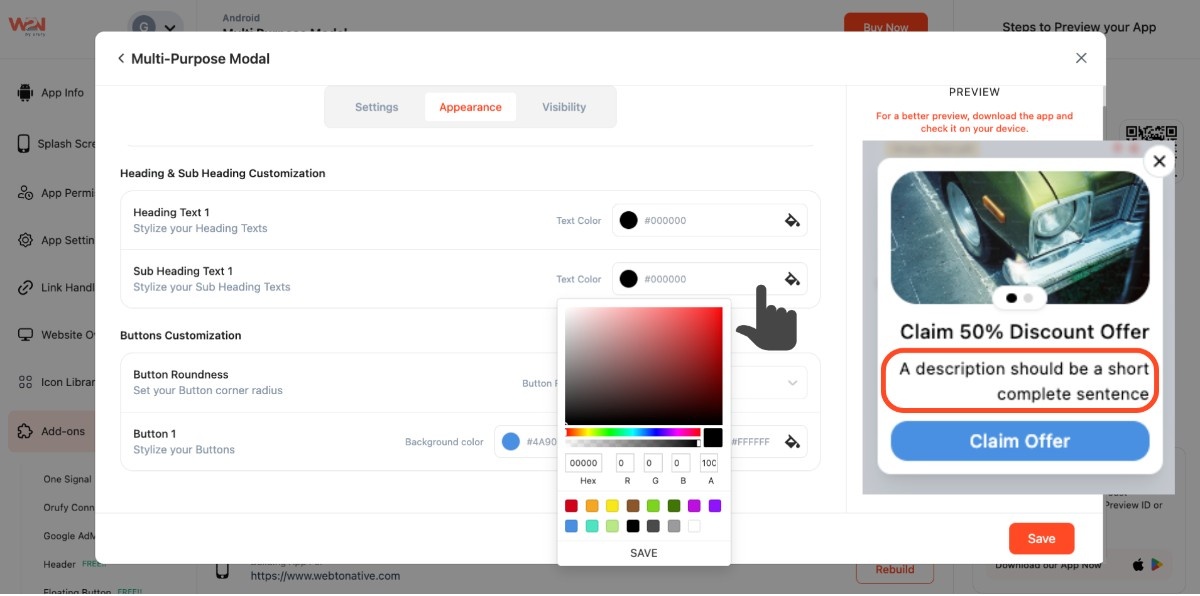Click the rainbow hue slider

[632, 432]
